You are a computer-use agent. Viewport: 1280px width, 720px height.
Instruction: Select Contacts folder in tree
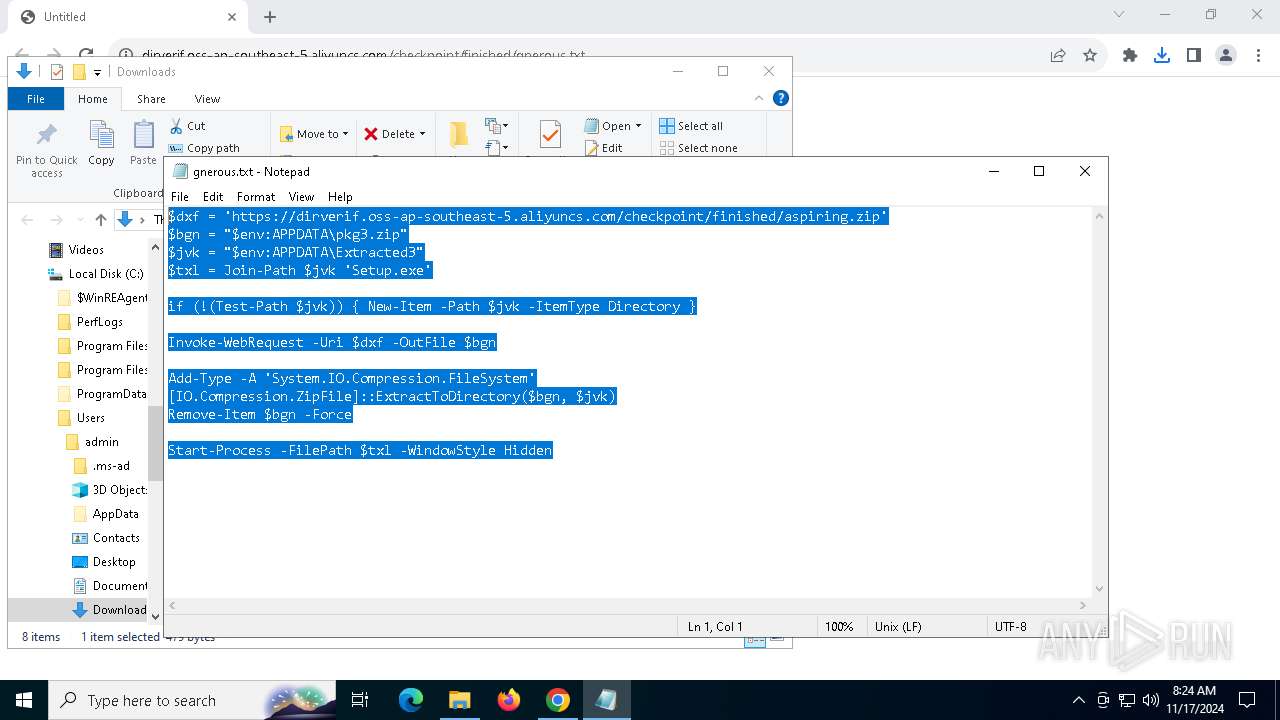[116, 538]
